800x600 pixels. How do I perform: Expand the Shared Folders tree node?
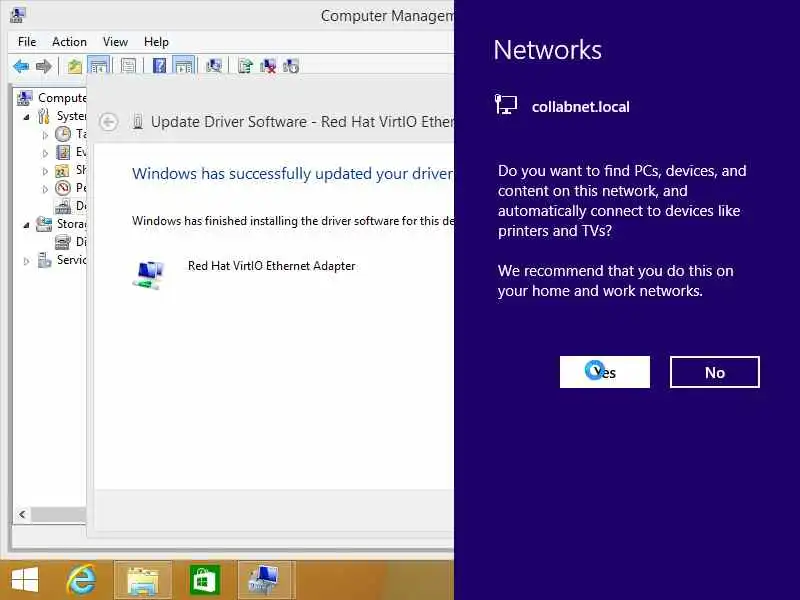tap(45, 171)
